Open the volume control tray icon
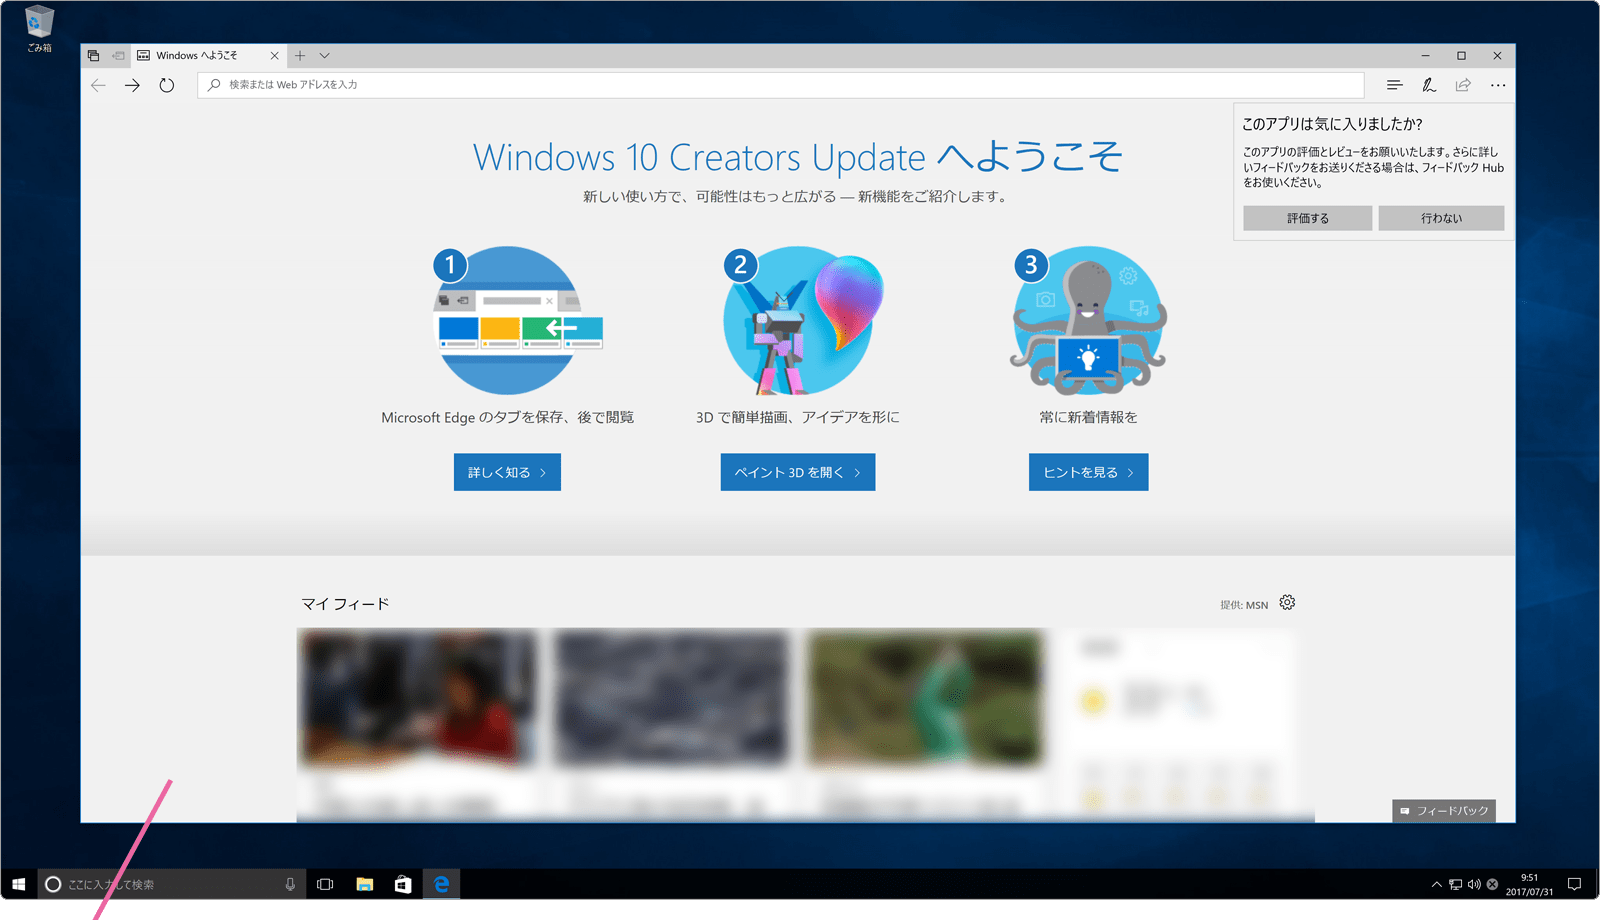The width and height of the screenshot is (1600, 920). tap(1474, 884)
